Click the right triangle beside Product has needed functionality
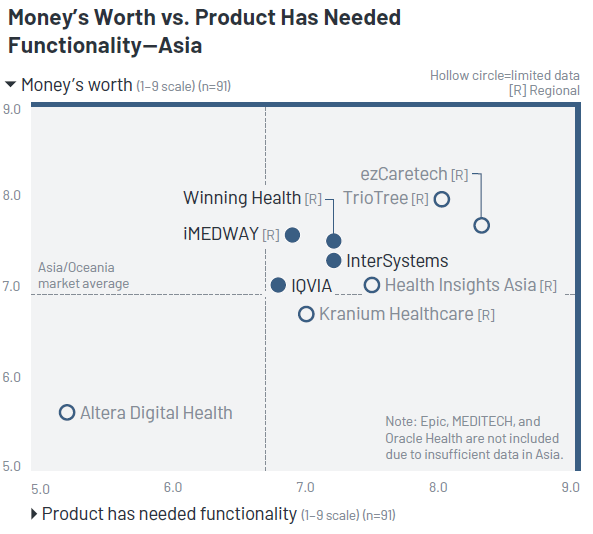The image size is (593, 534). pyautogui.click(x=34, y=514)
